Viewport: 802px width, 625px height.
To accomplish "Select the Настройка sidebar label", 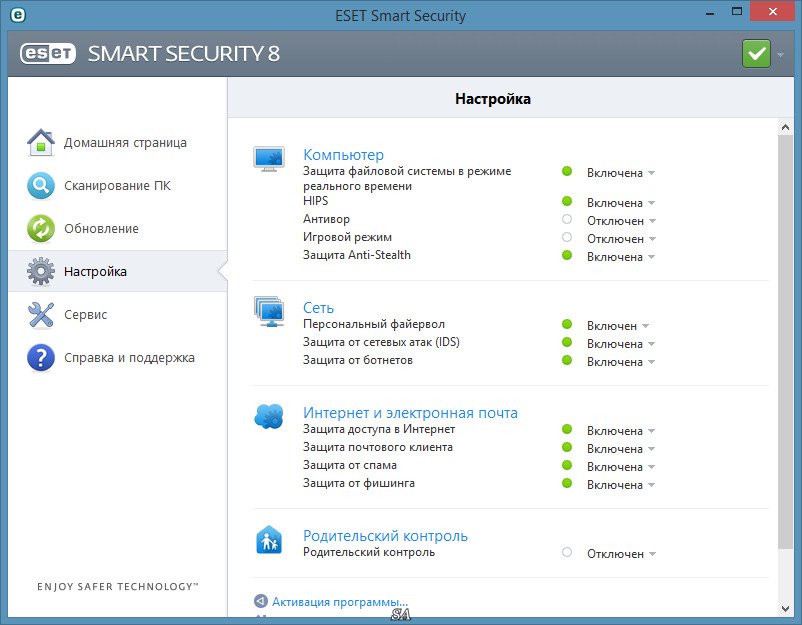I will pyautogui.click(x=95, y=272).
